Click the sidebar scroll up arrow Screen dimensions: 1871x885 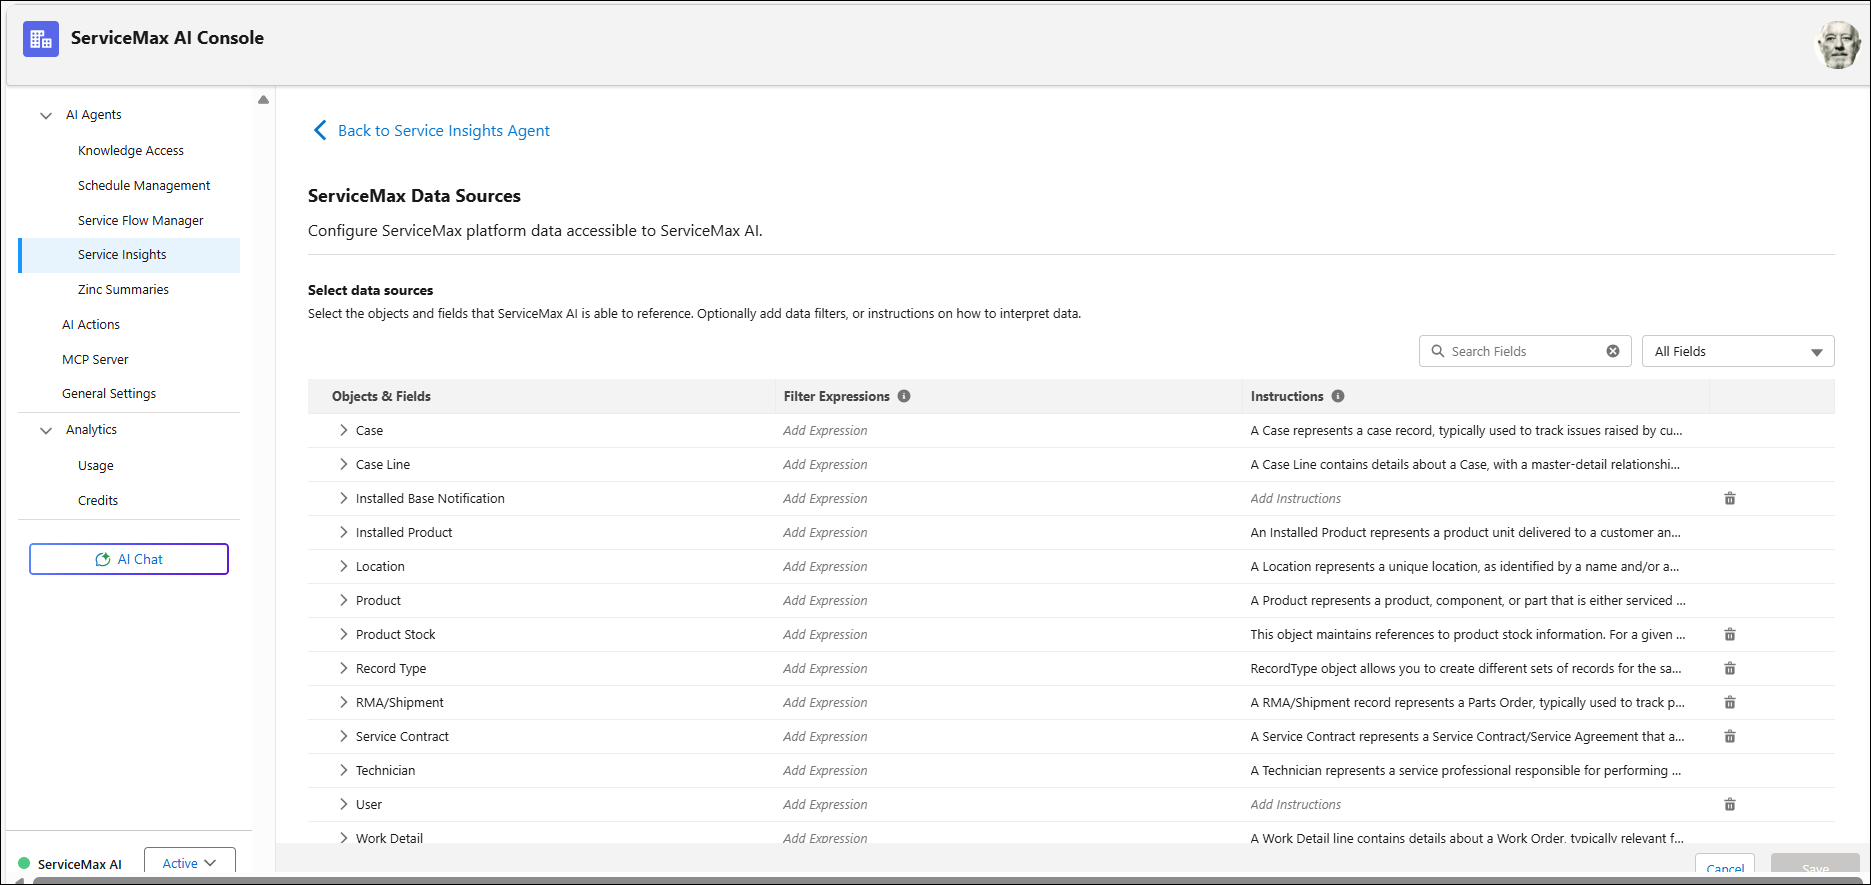coord(263,99)
